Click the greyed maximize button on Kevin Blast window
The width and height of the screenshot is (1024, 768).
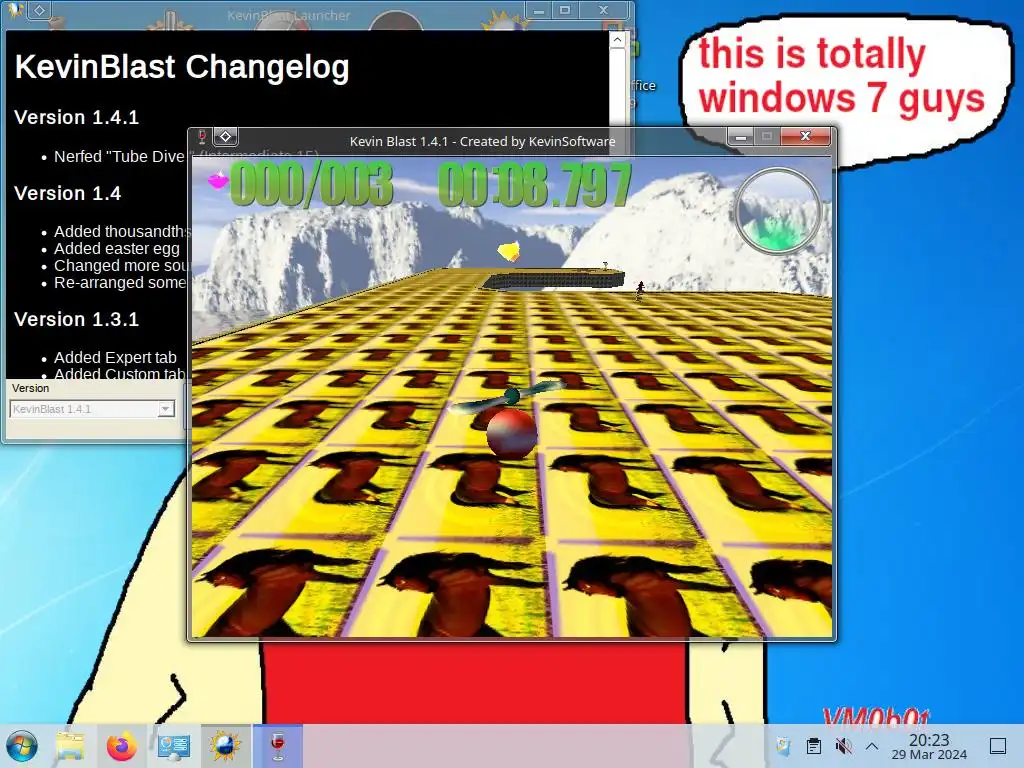point(767,136)
